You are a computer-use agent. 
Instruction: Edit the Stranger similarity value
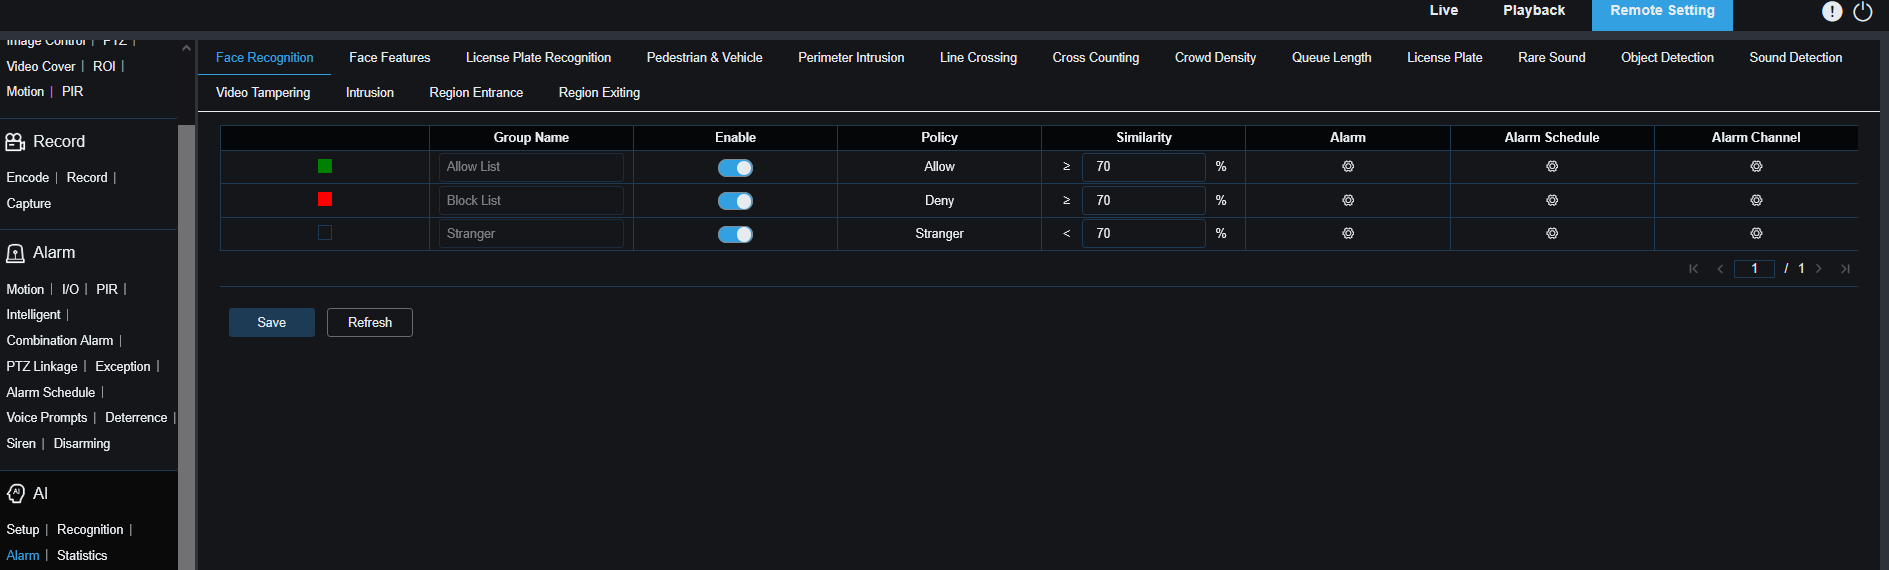point(1143,234)
